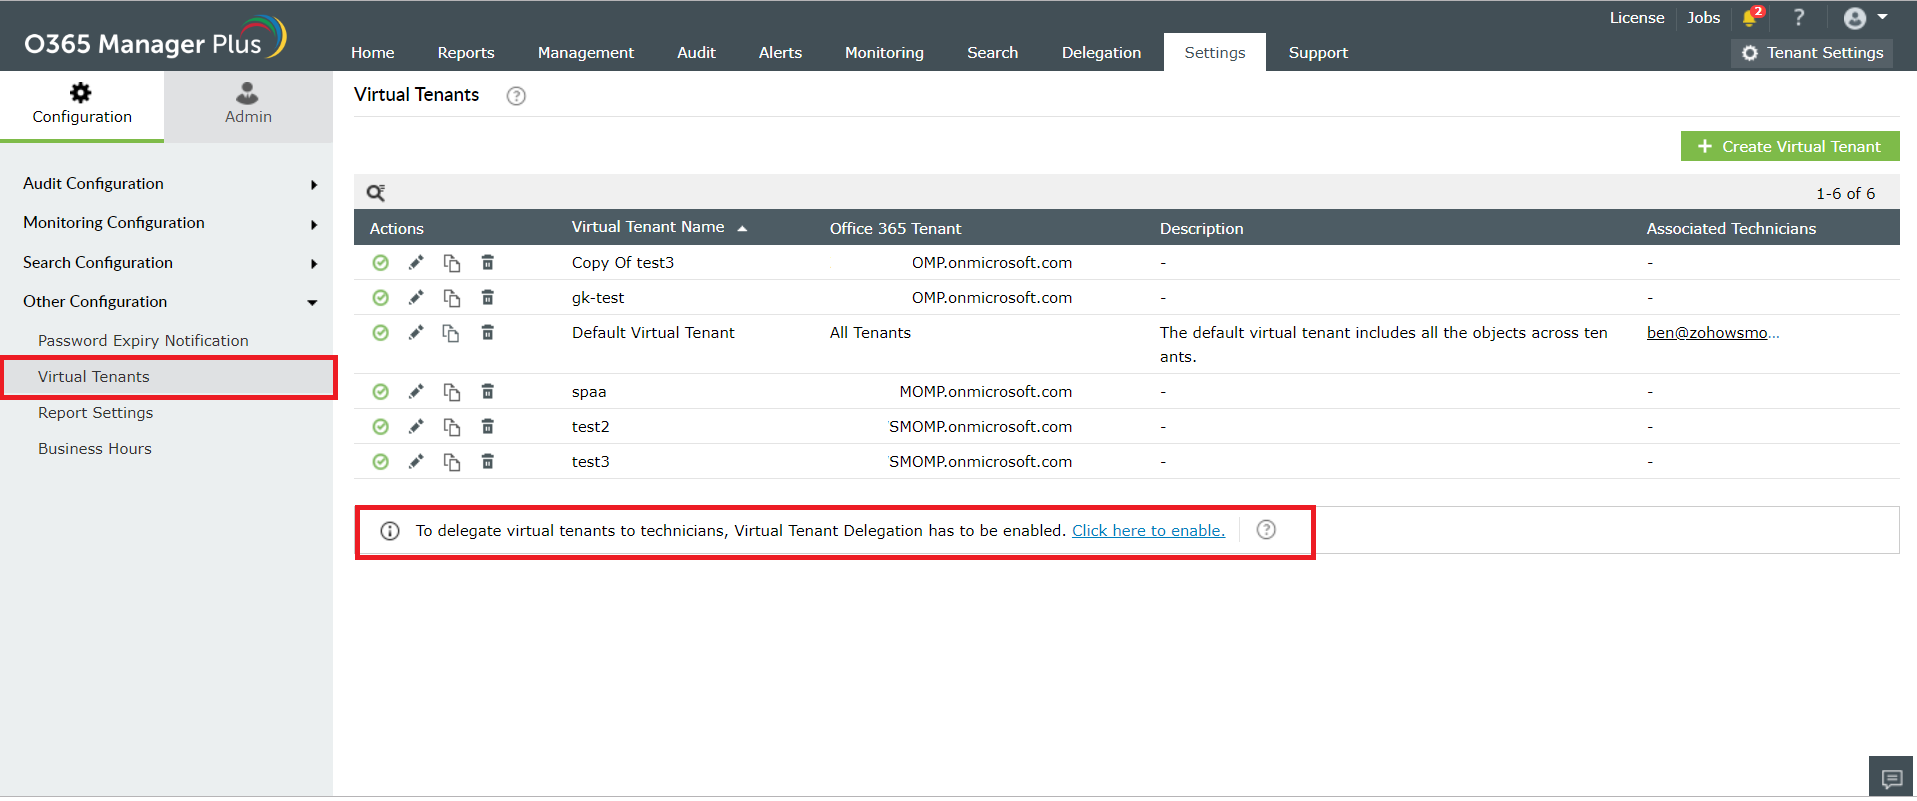Toggle status of Default Virtual Tenant
The width and height of the screenshot is (1917, 801).
tap(380, 333)
